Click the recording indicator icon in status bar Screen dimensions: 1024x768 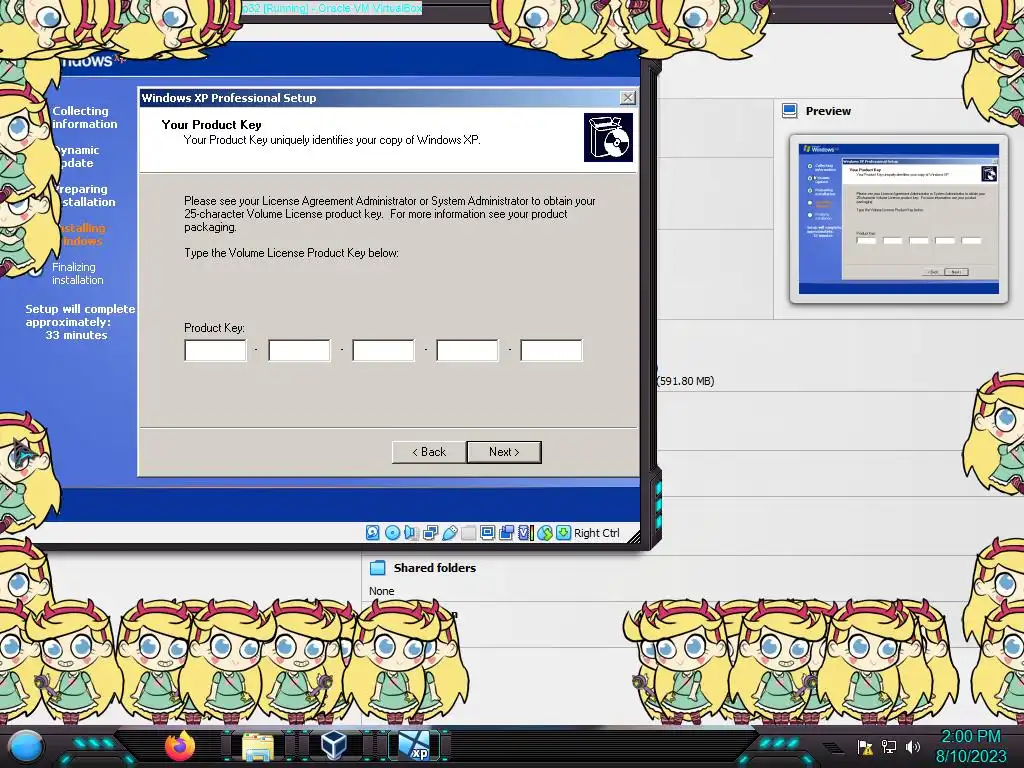506,533
